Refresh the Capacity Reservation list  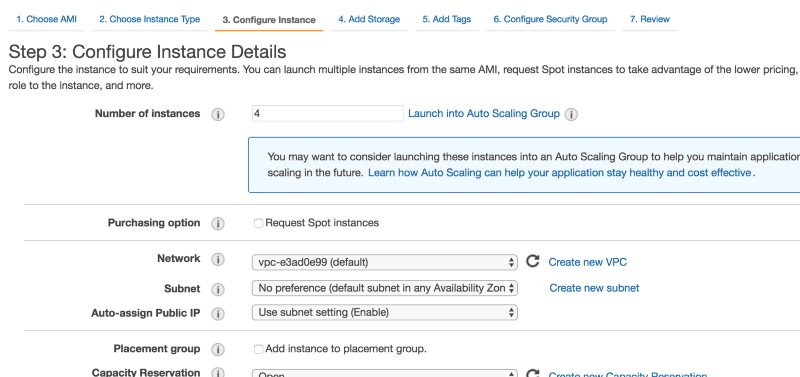coord(533,373)
